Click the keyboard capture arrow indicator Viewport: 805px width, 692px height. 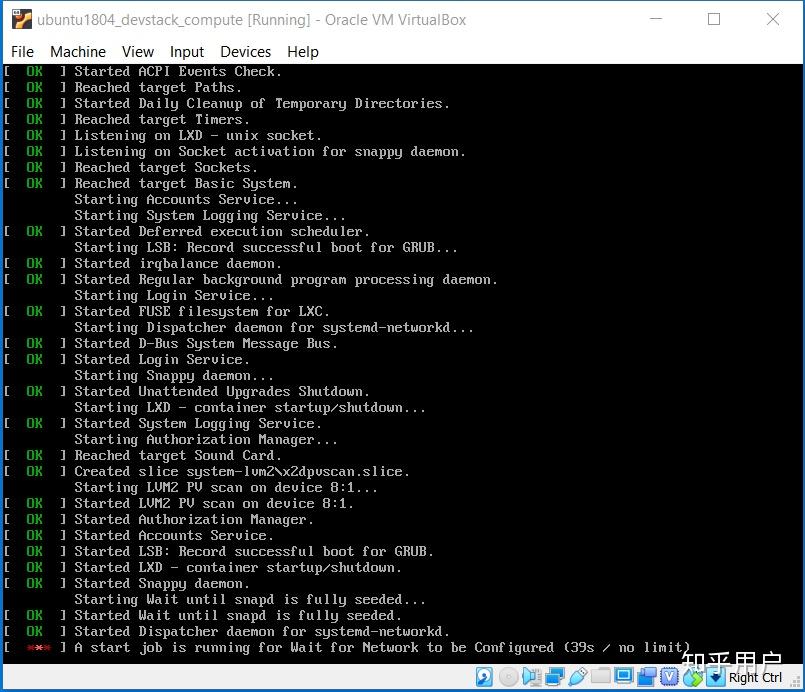click(716, 677)
